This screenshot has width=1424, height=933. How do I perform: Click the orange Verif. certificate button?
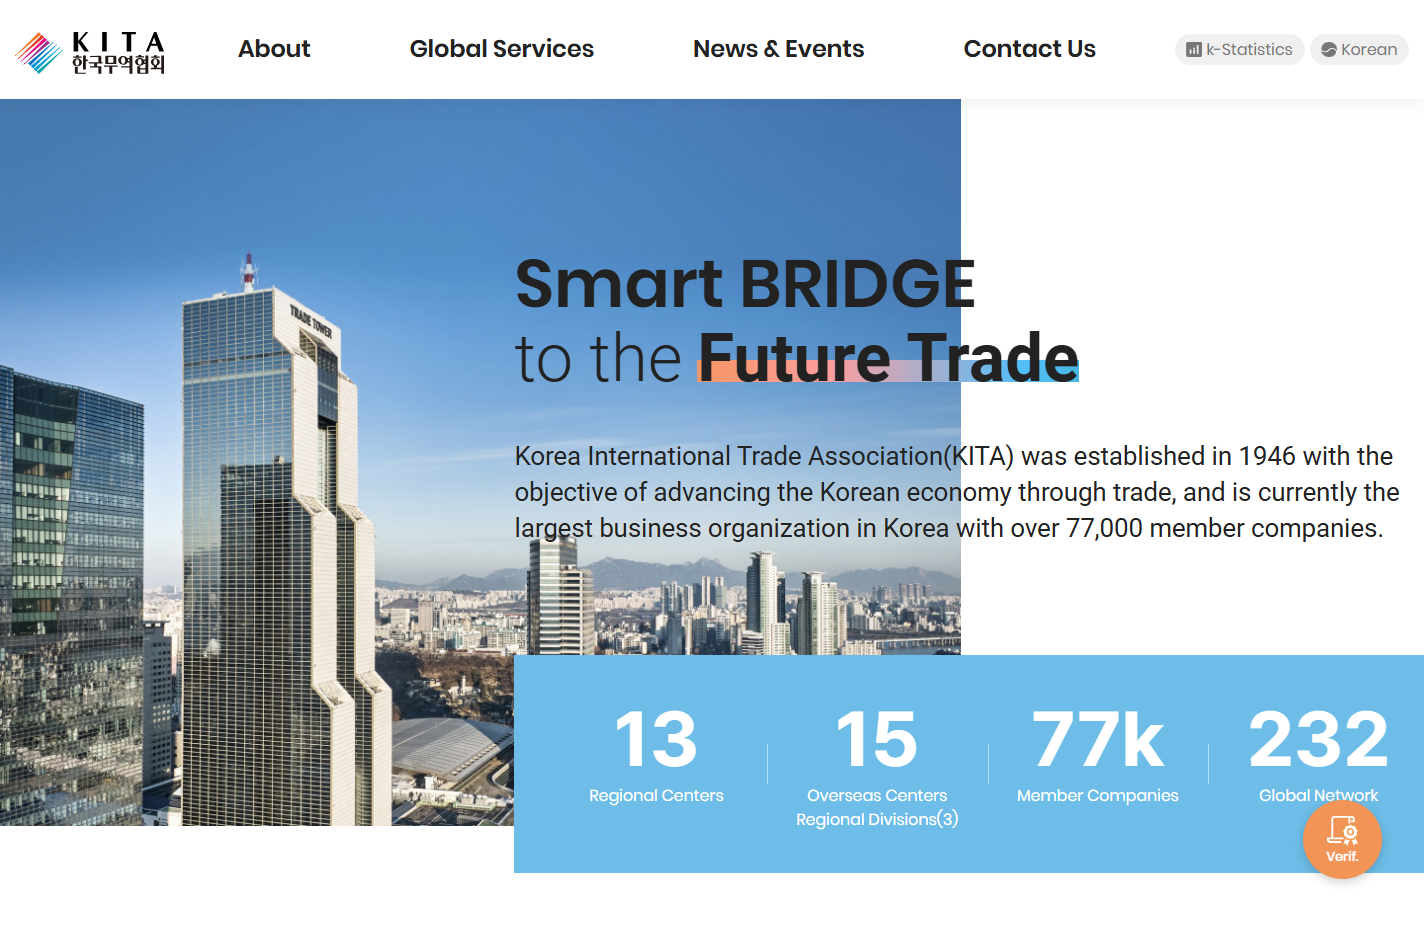[x=1342, y=839]
